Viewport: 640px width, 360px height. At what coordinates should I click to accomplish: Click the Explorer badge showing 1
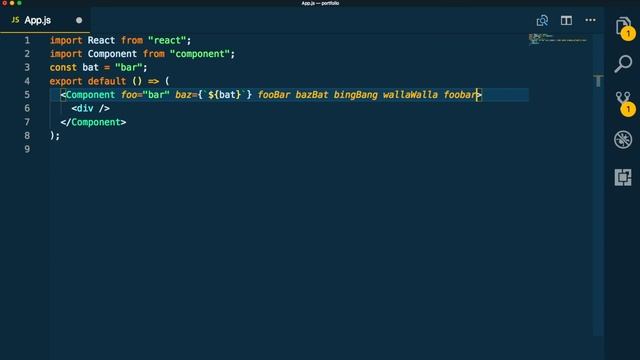point(628,33)
